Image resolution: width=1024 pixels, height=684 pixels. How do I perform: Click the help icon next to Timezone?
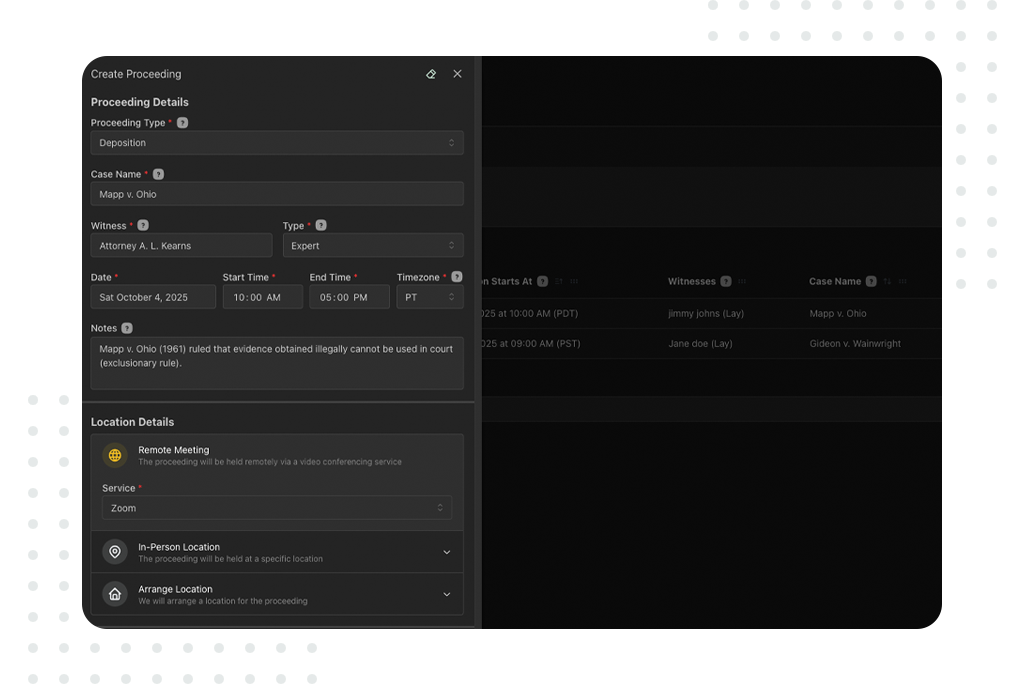[x=457, y=277]
